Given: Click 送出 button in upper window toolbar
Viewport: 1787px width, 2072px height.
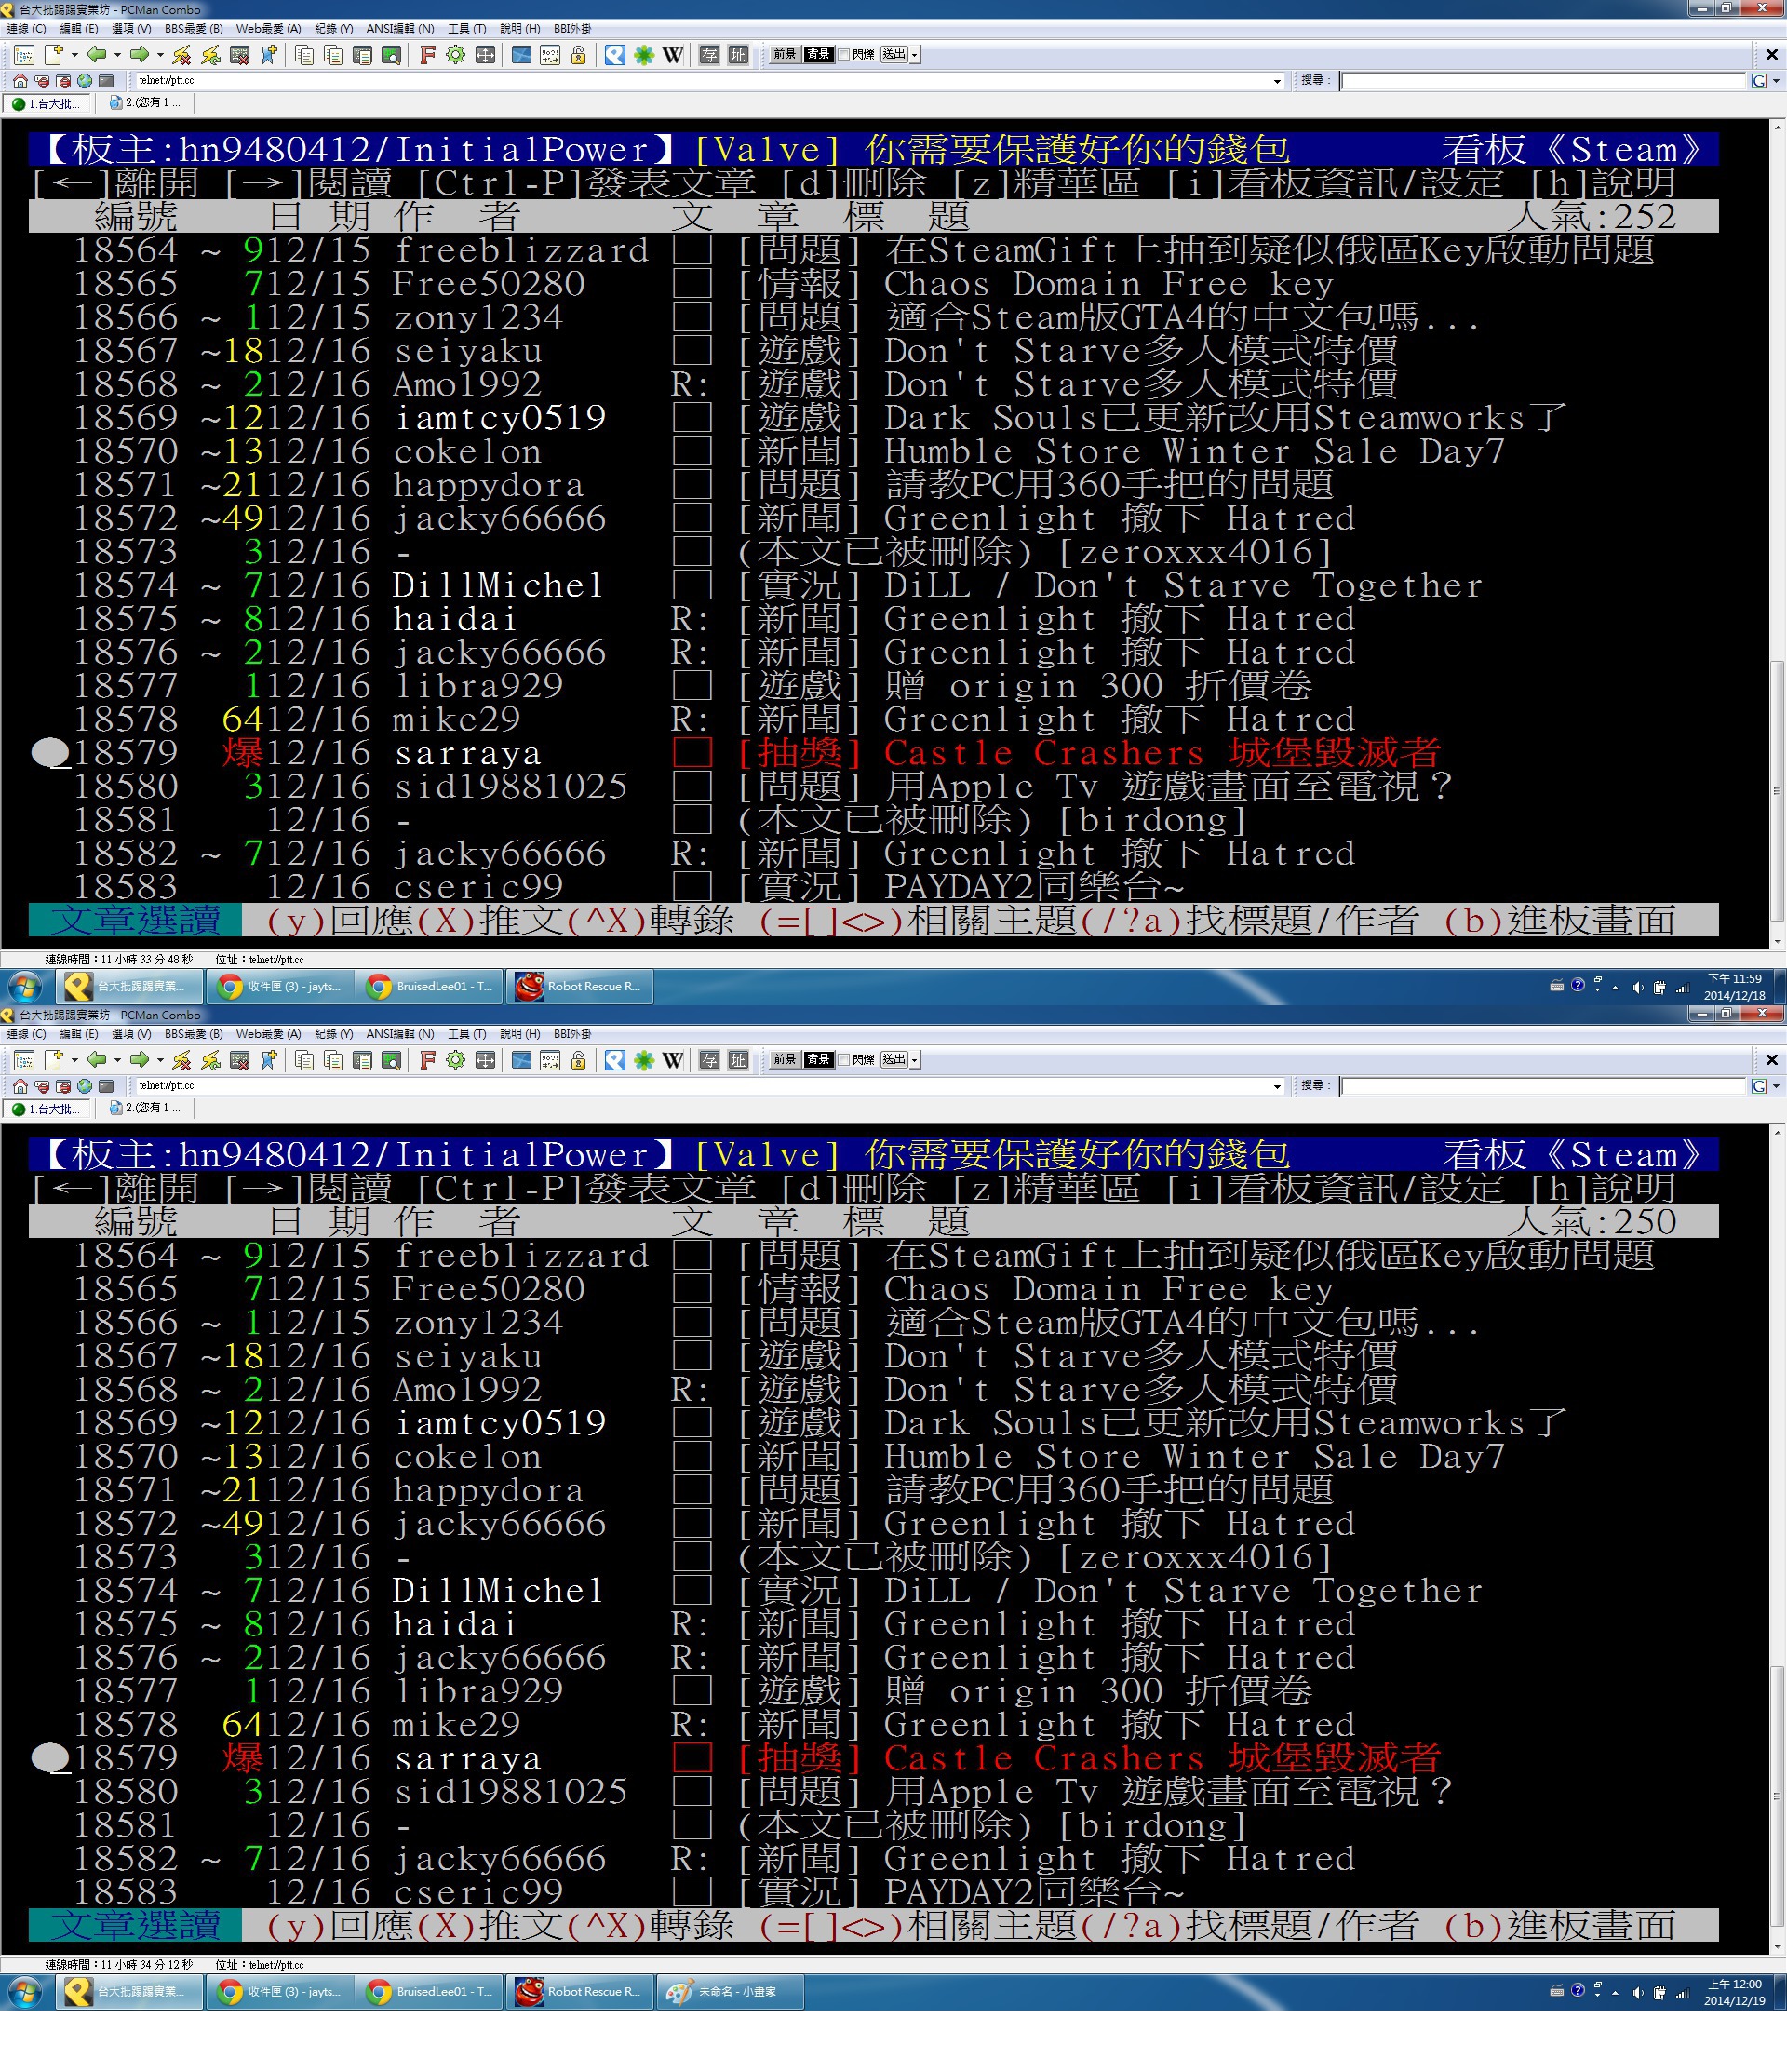Looking at the screenshot, I should pos(894,55).
